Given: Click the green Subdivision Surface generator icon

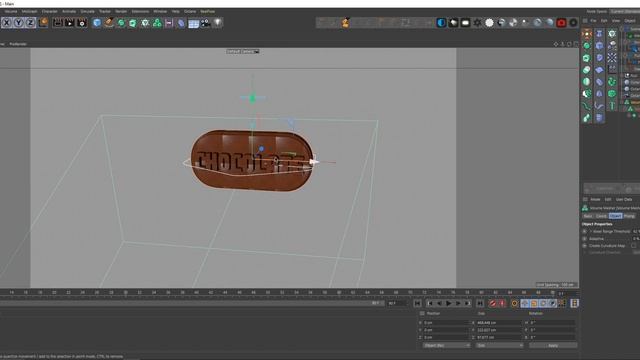Looking at the screenshot, I should click(121, 23).
